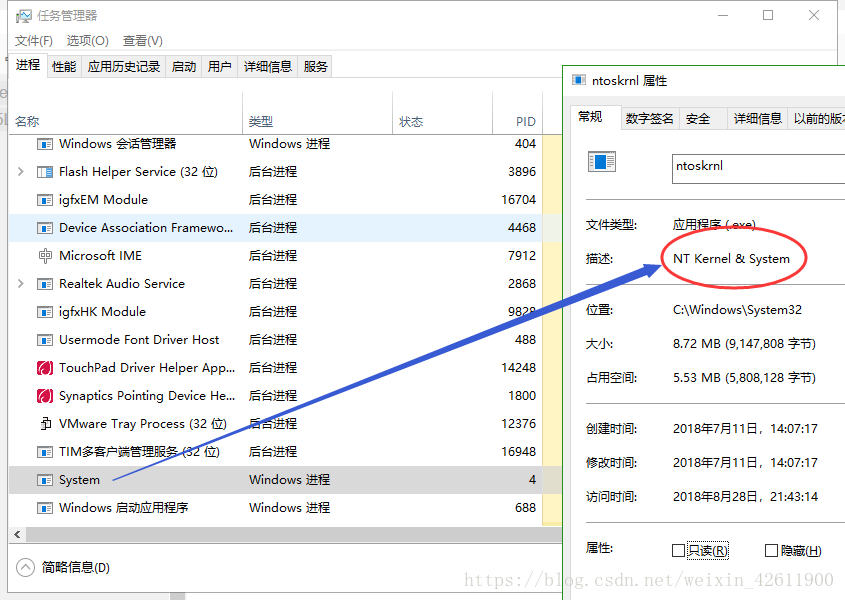Switch to the 服务 tab
The image size is (845, 600).
(315, 67)
